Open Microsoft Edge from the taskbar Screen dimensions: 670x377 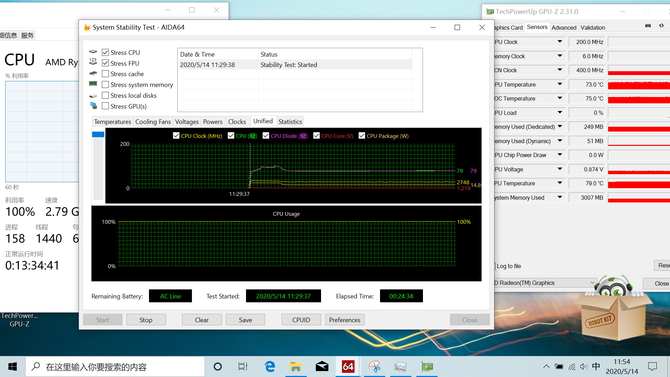(270, 366)
